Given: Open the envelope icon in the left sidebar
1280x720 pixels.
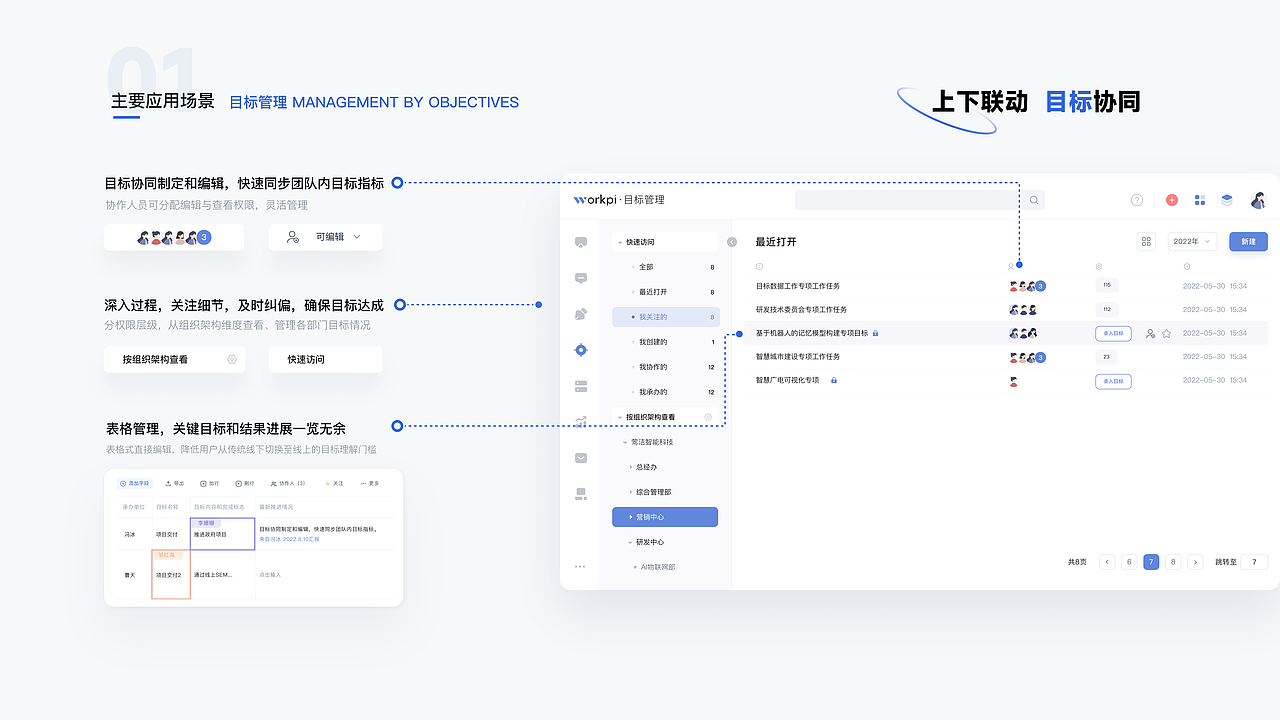Looking at the screenshot, I should coord(581,456).
